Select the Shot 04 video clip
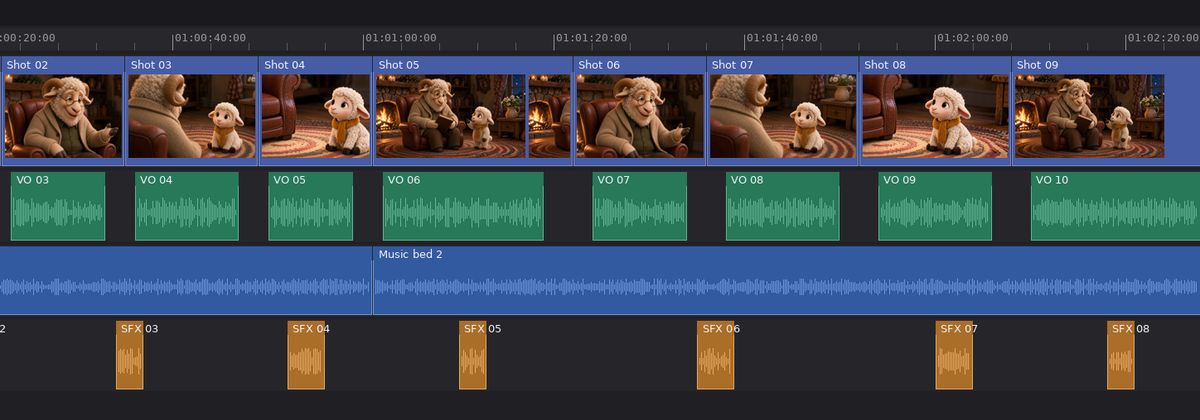Screen dimensions: 1200x420 [x=316, y=111]
